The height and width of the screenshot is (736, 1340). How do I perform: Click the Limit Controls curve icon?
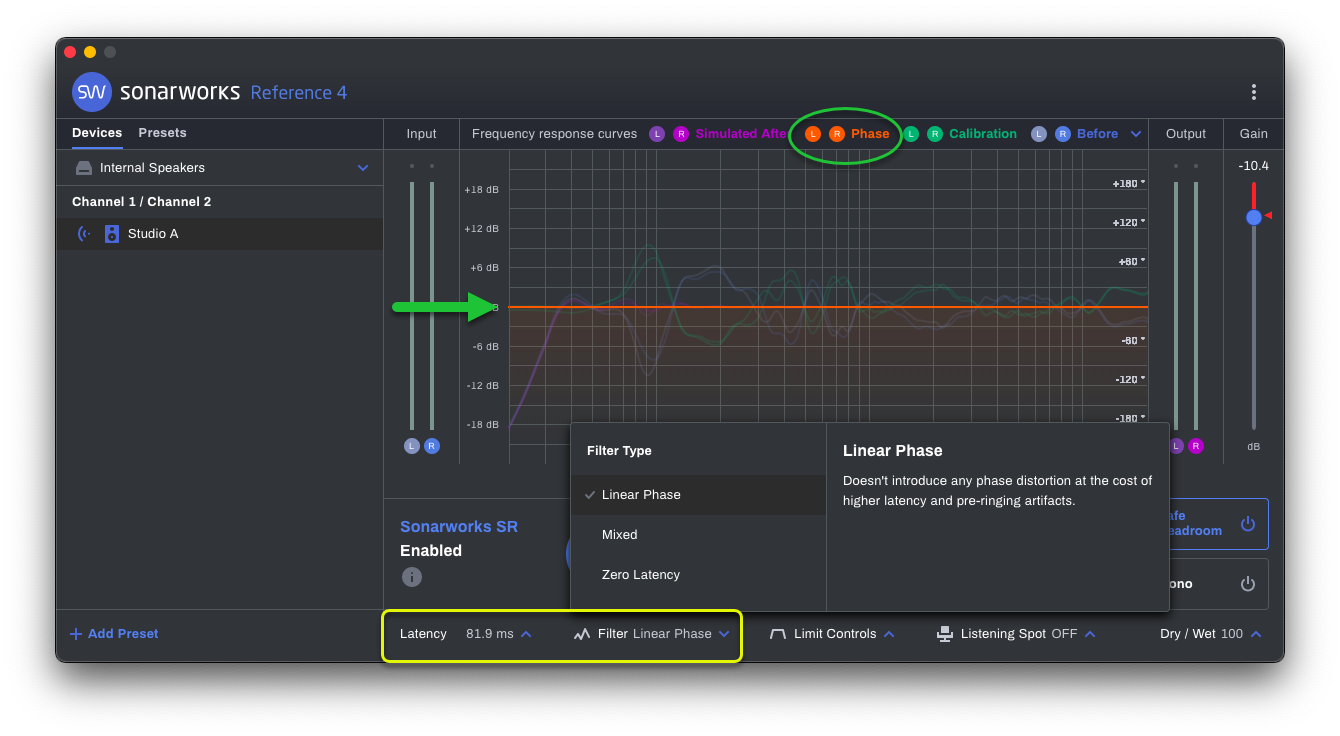(x=778, y=634)
